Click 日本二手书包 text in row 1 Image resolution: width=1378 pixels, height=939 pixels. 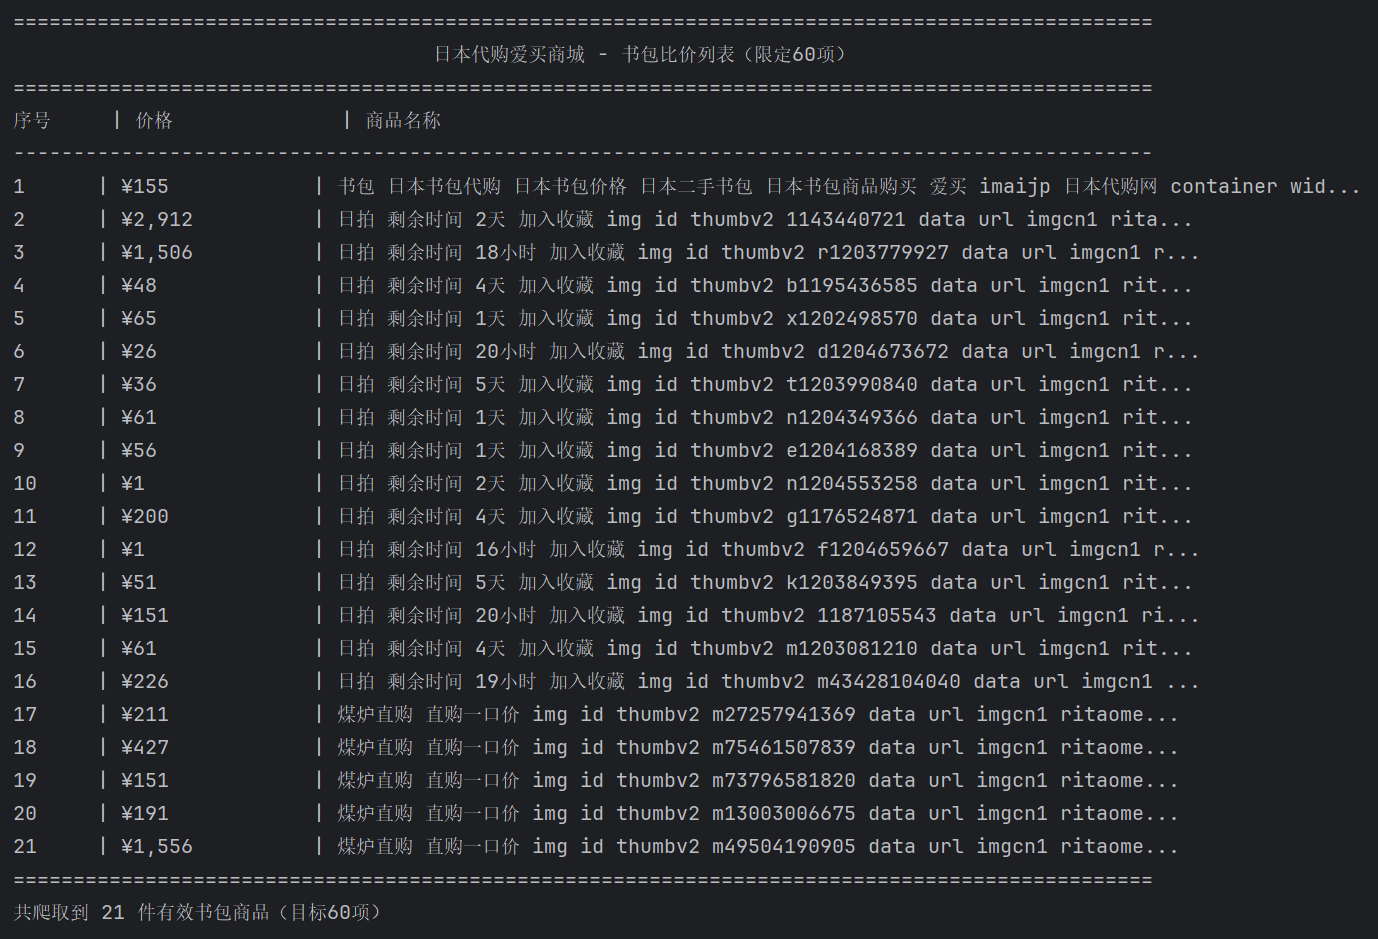[x=696, y=186]
